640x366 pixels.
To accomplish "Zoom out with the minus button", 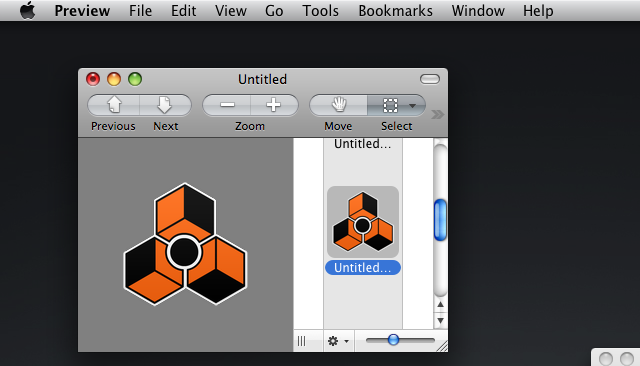I will [x=227, y=105].
